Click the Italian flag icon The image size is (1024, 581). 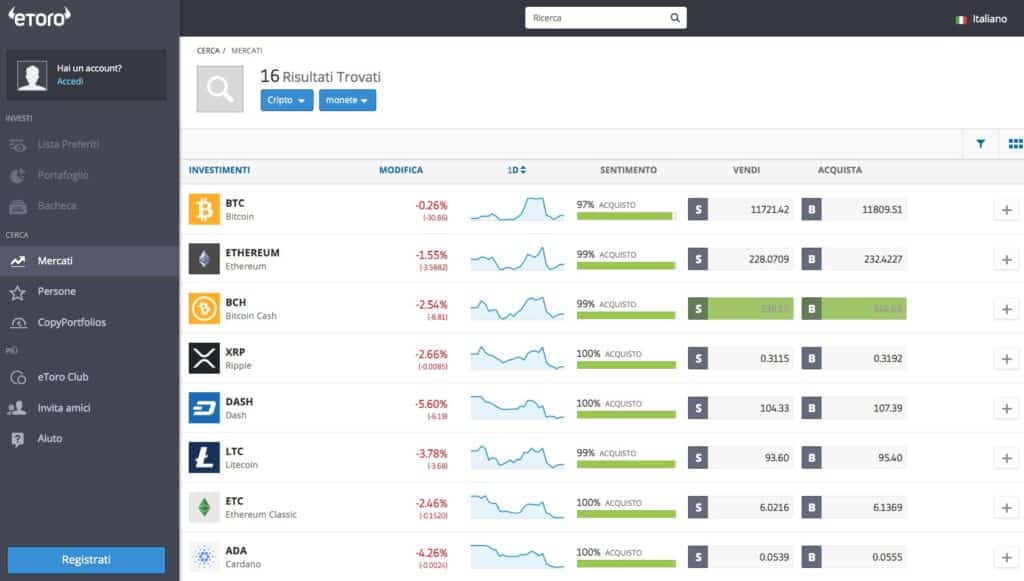961,20
